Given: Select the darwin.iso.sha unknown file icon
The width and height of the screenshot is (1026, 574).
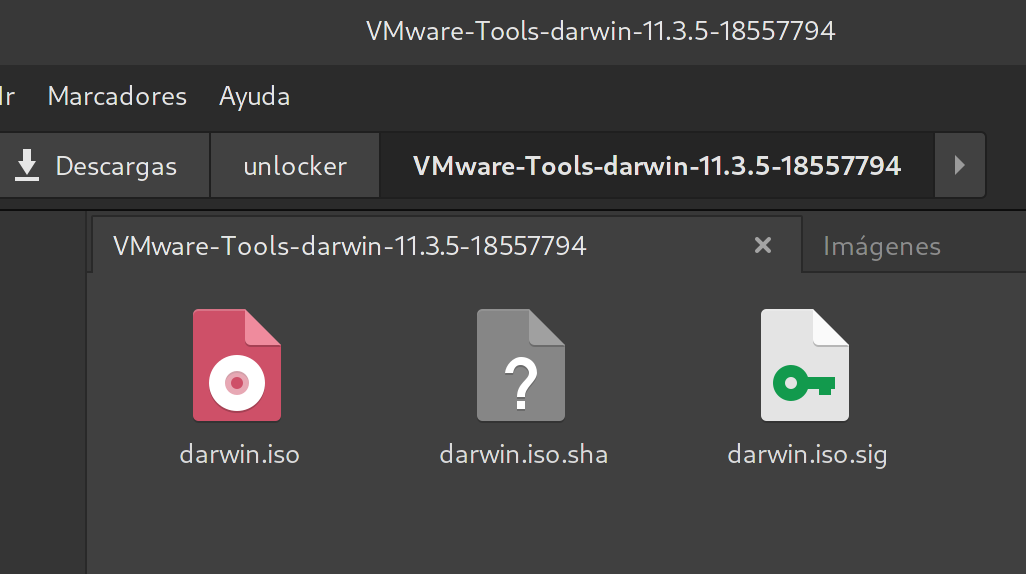Looking at the screenshot, I should 521,365.
